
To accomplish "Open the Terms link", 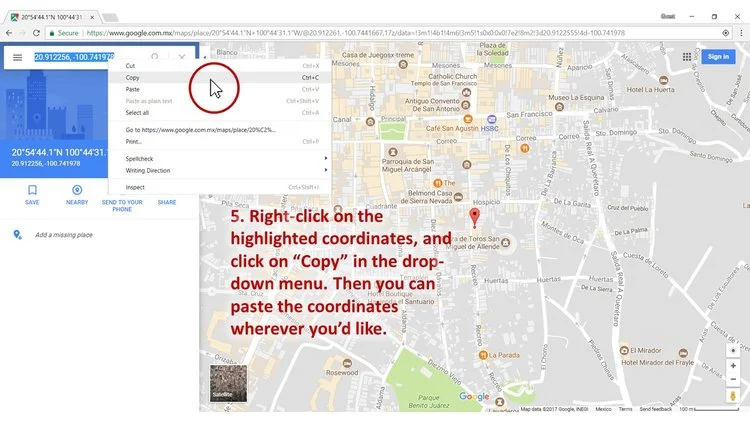I will [x=625, y=409].
